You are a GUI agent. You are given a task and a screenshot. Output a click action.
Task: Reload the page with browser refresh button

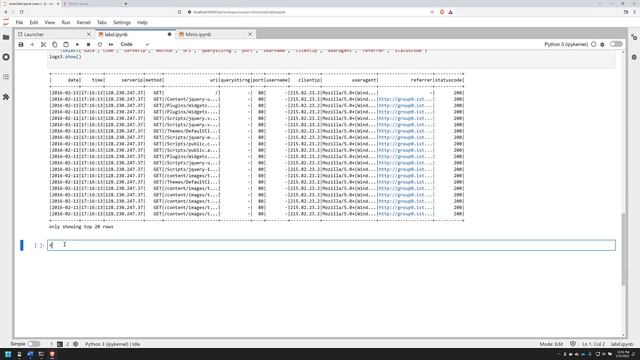pyautogui.click(x=22, y=12)
